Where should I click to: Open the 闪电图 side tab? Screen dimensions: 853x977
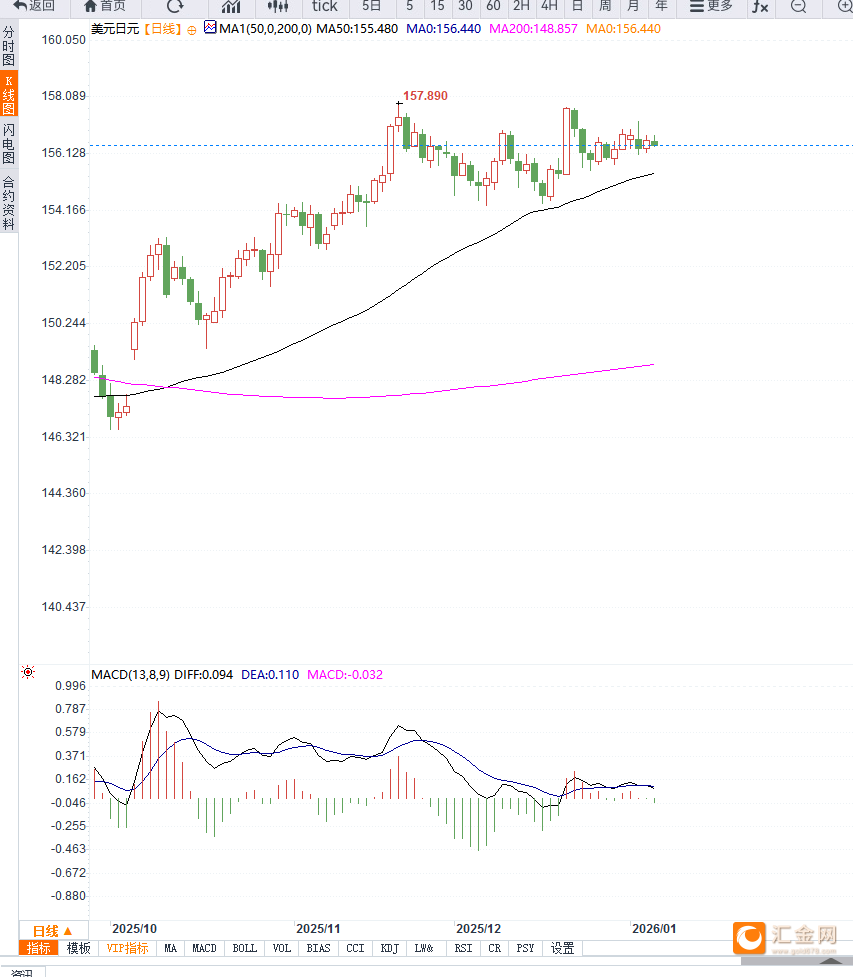(9, 143)
